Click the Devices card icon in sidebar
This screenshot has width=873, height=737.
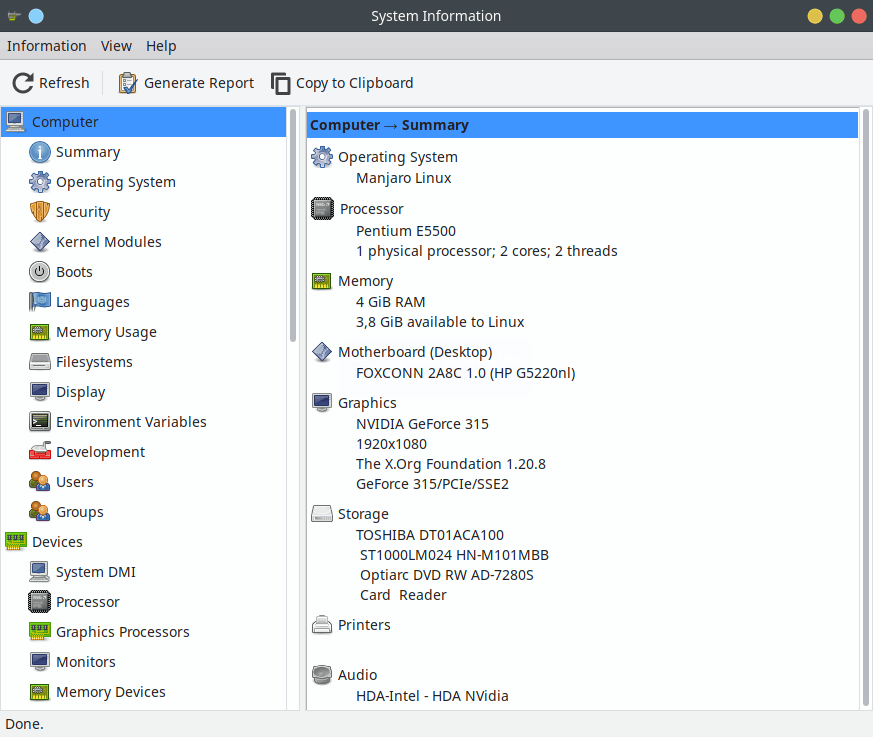pyautogui.click(x=16, y=541)
